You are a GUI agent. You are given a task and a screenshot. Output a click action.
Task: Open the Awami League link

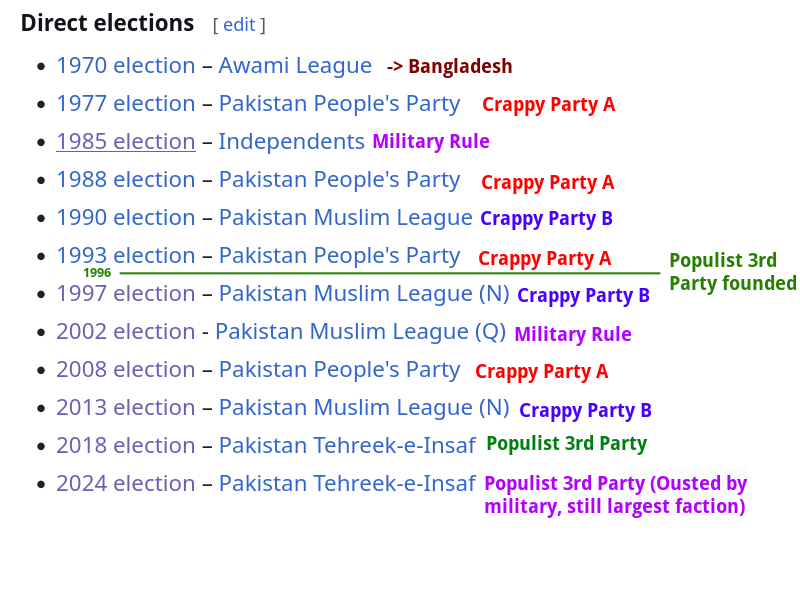[295, 65]
